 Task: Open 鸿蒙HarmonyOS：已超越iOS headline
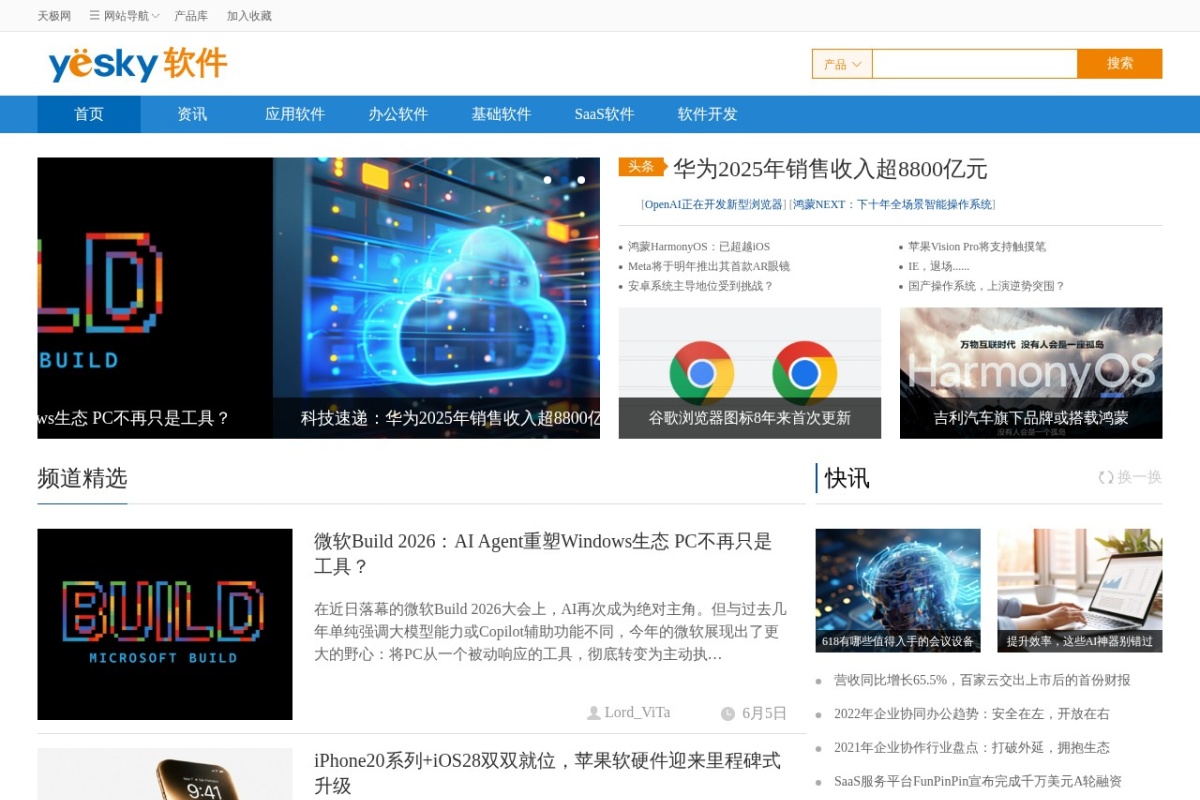pos(699,247)
